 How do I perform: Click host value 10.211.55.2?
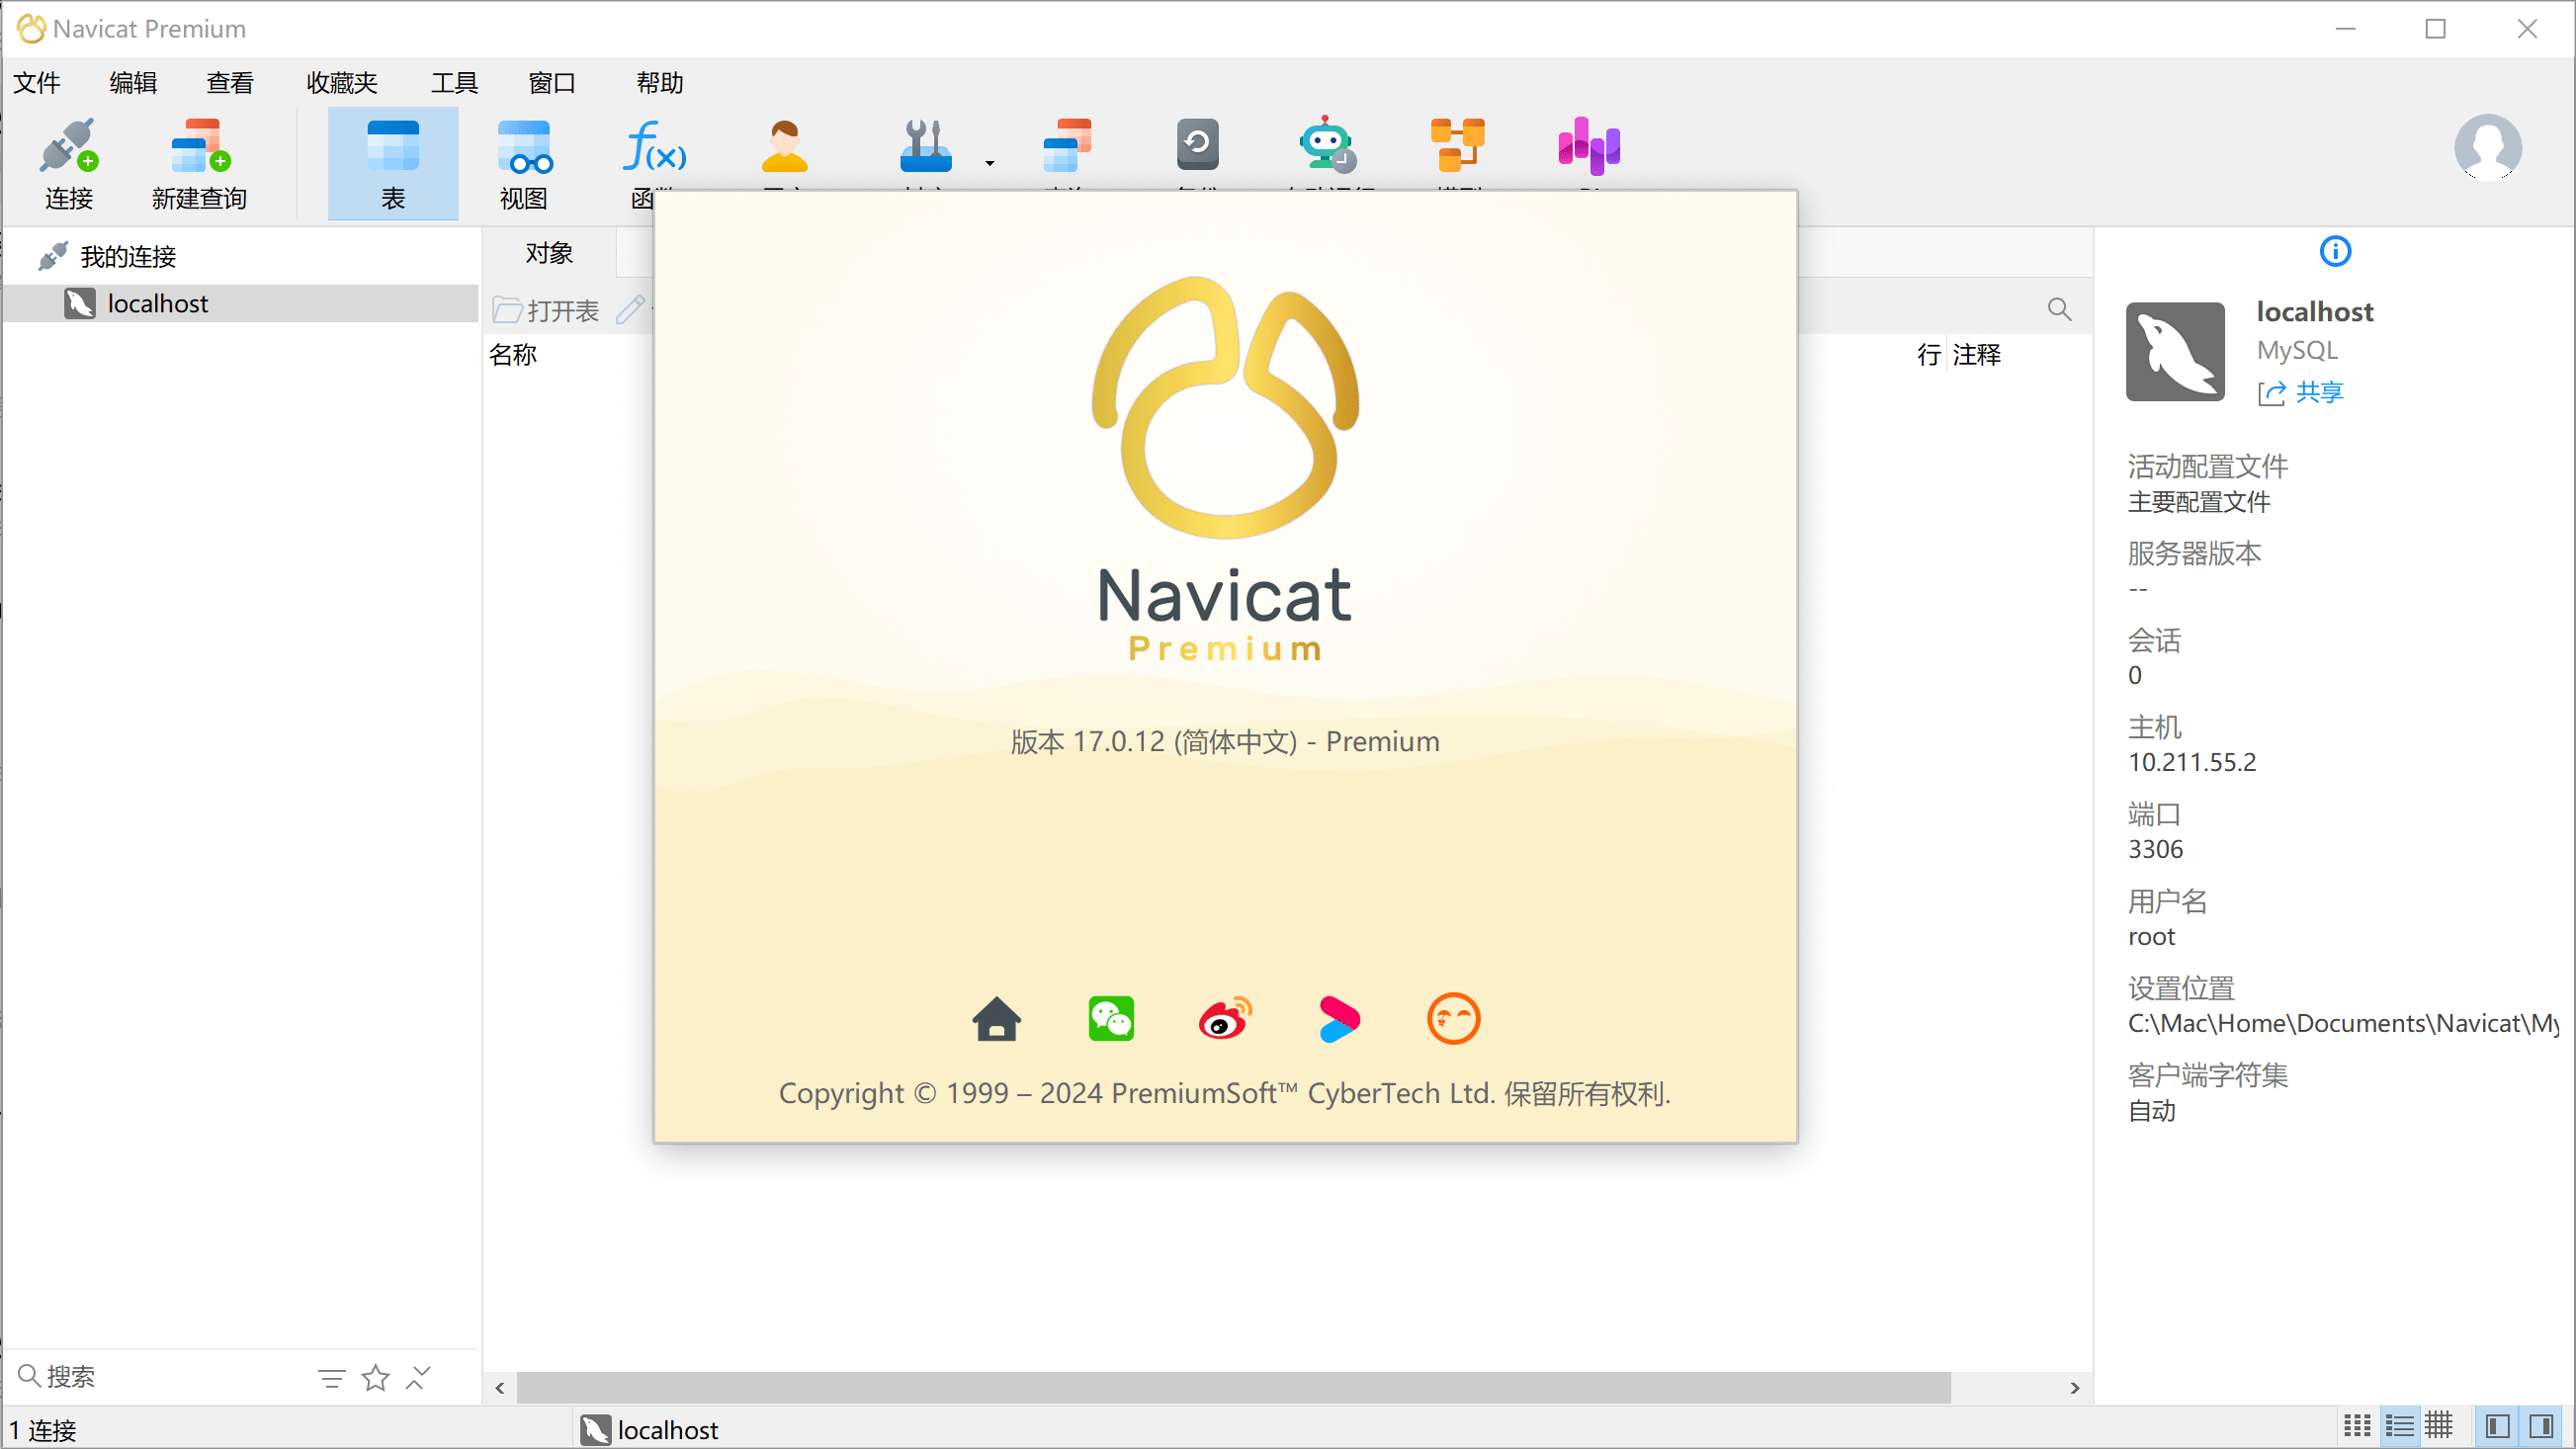[x=2192, y=762]
